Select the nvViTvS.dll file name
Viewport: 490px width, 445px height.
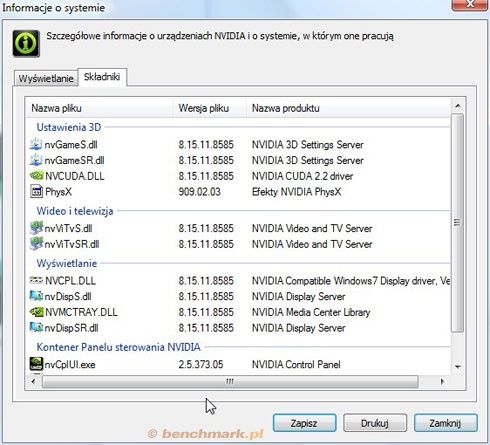point(68,228)
